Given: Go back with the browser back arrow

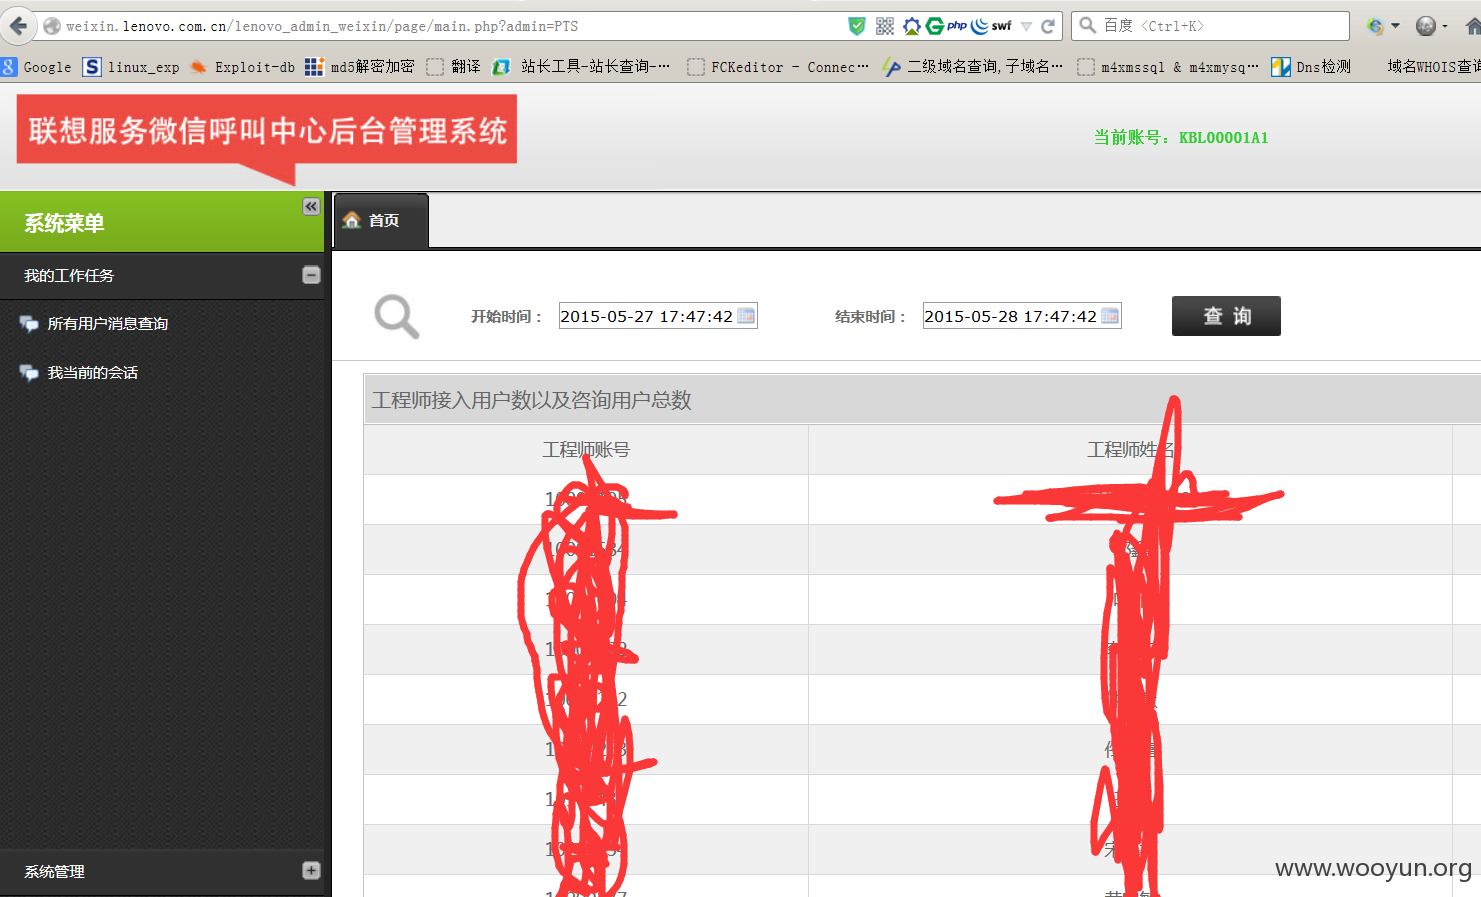Looking at the screenshot, I should point(18,26).
